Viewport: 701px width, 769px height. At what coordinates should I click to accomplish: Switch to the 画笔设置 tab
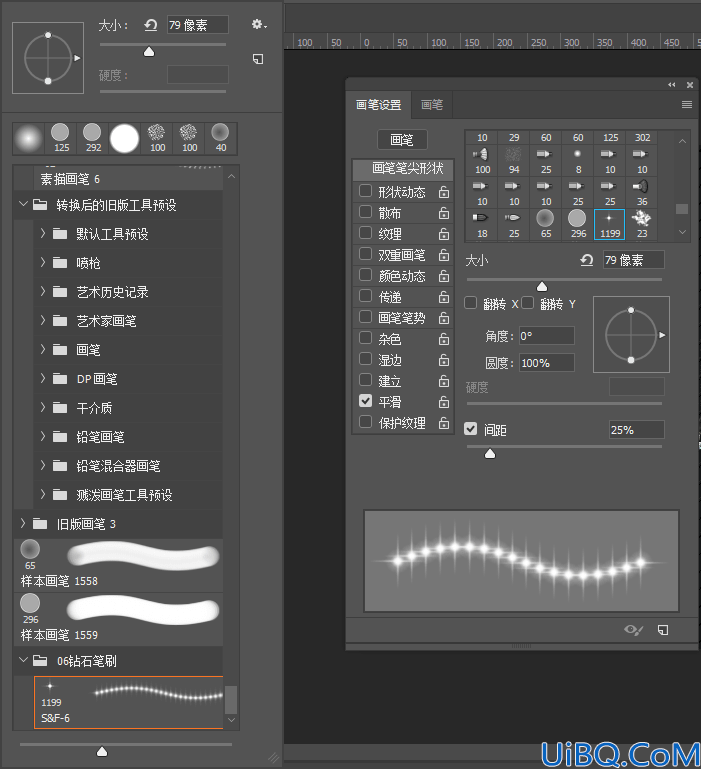pyautogui.click(x=378, y=104)
